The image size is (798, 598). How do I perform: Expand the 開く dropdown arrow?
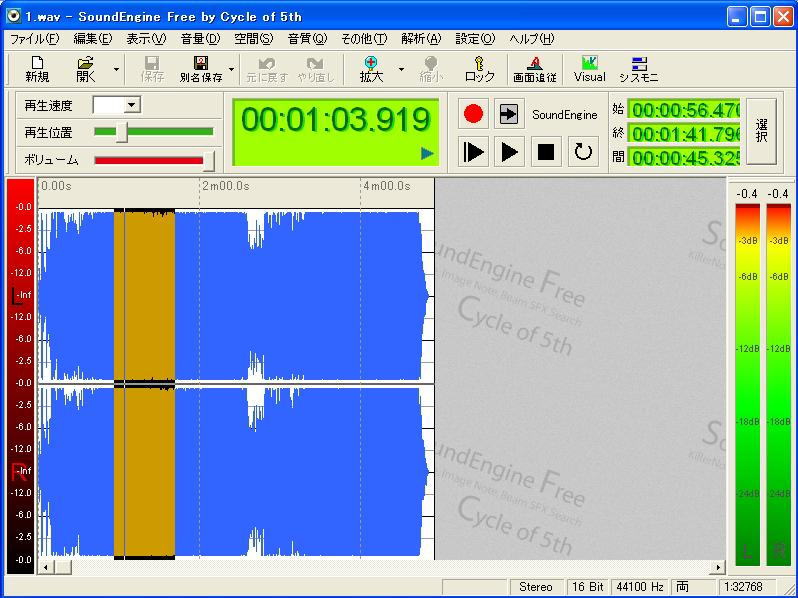pos(117,69)
